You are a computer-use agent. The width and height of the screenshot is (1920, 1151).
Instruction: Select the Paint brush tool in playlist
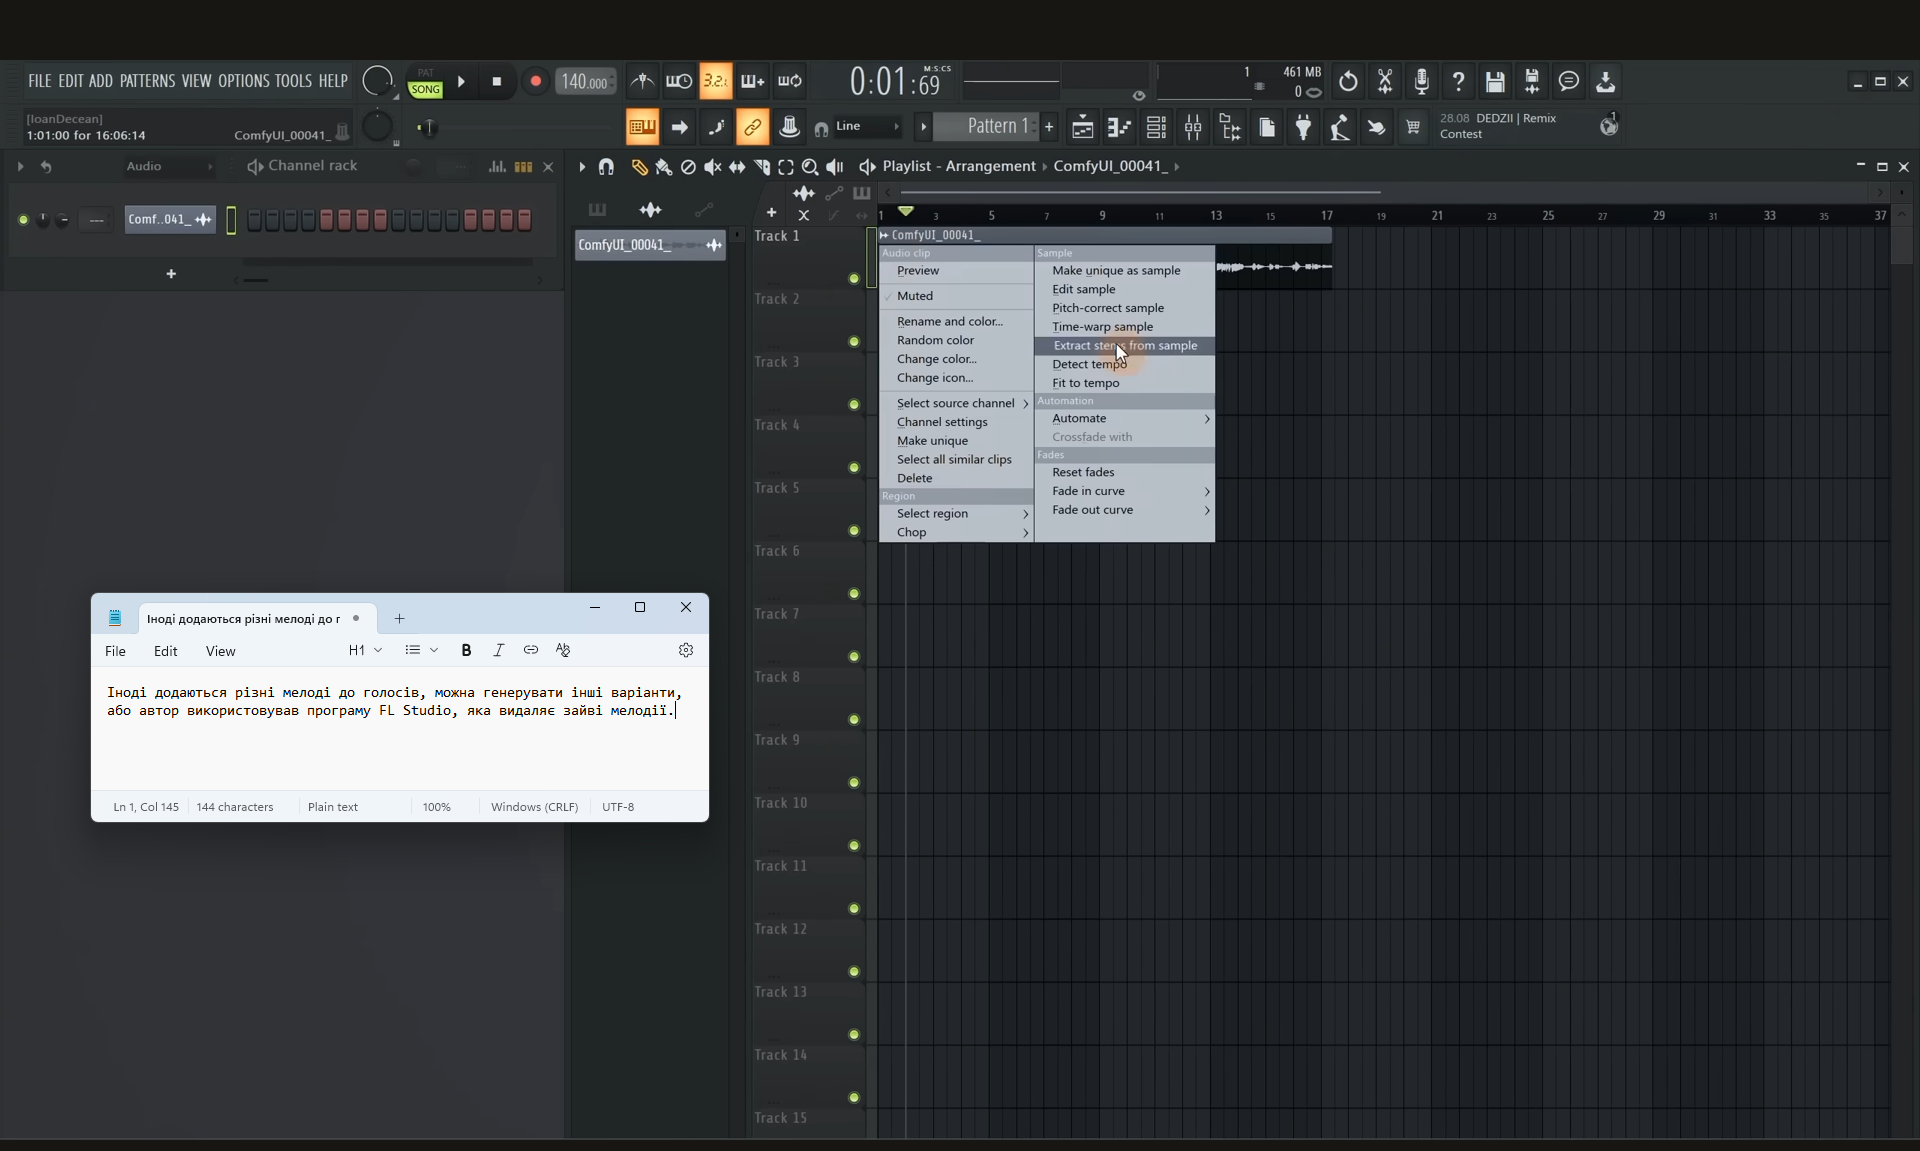663,167
